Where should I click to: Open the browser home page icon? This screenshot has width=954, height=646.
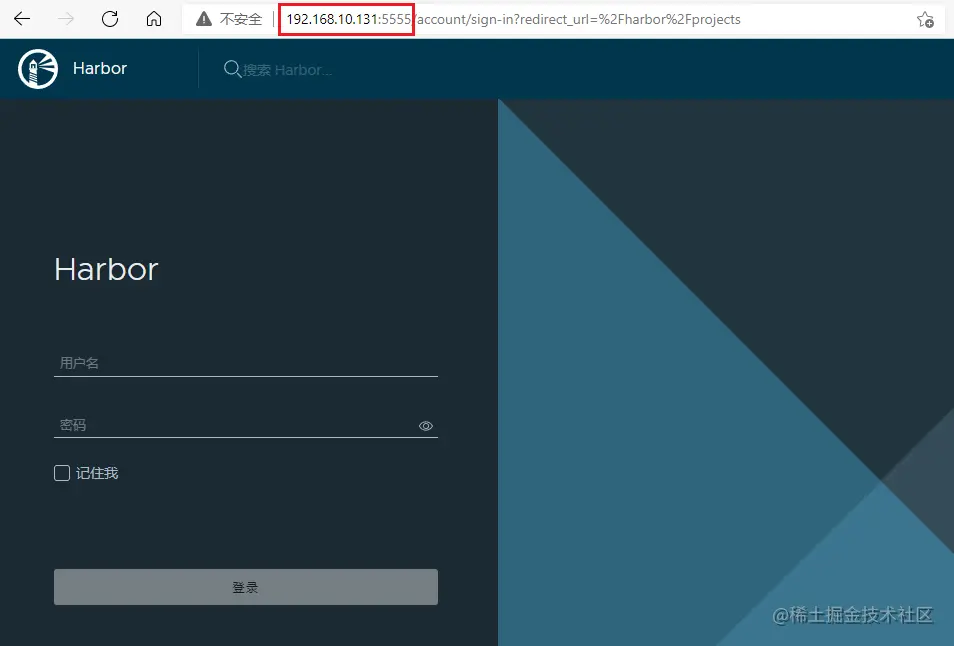pyautogui.click(x=154, y=19)
